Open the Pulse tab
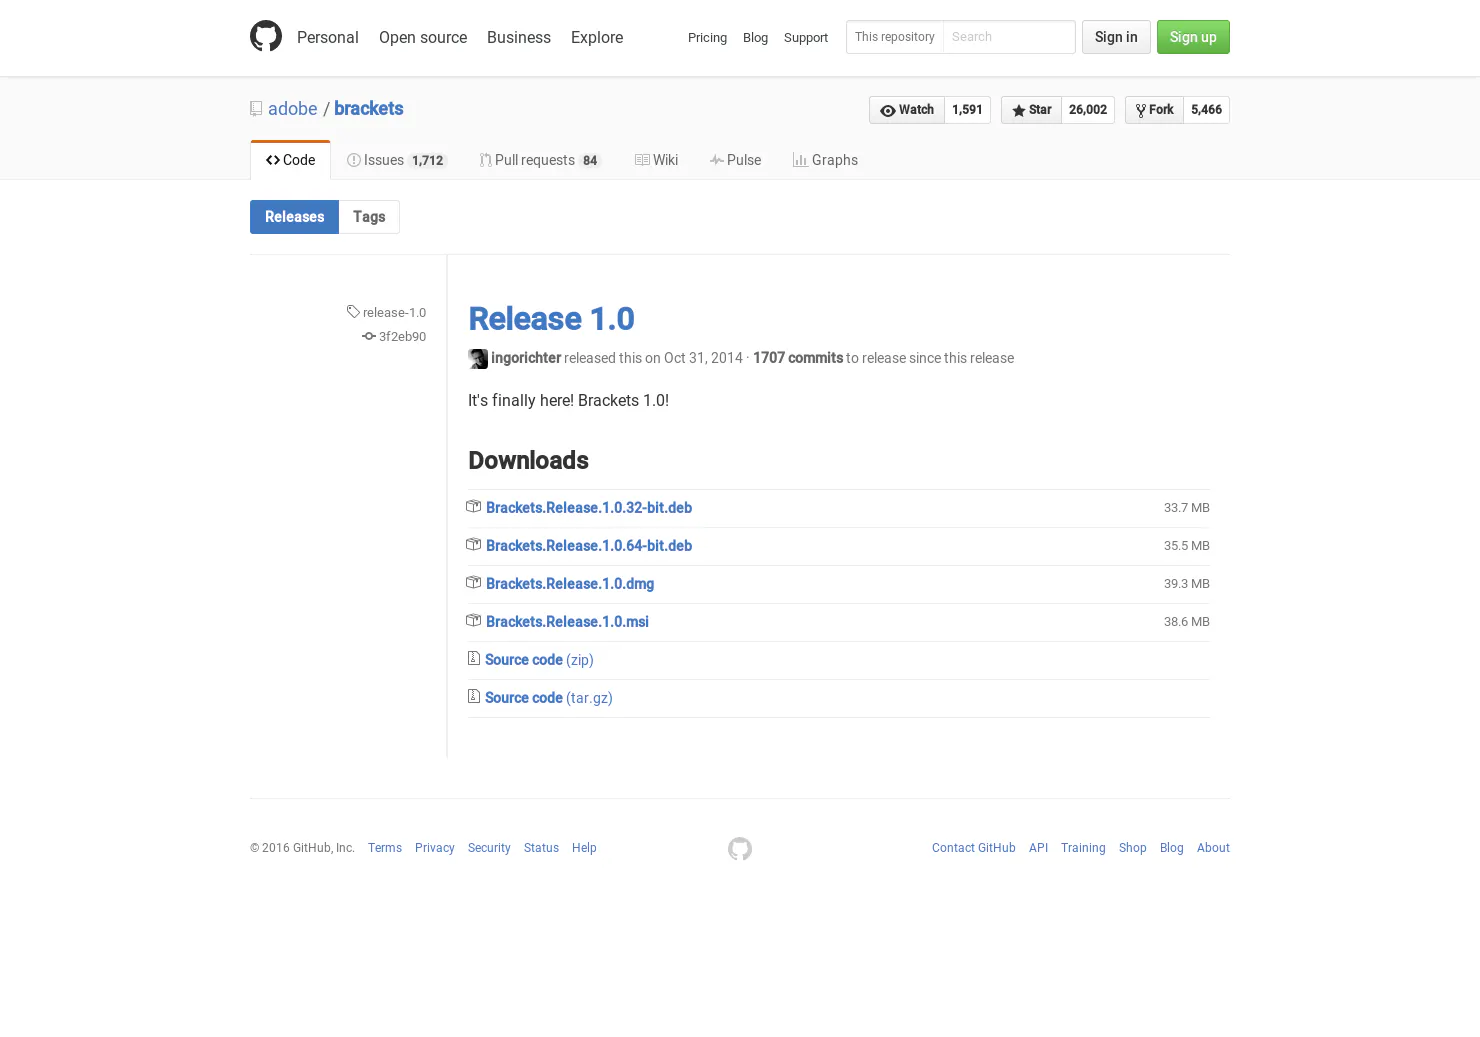 pyautogui.click(x=735, y=160)
